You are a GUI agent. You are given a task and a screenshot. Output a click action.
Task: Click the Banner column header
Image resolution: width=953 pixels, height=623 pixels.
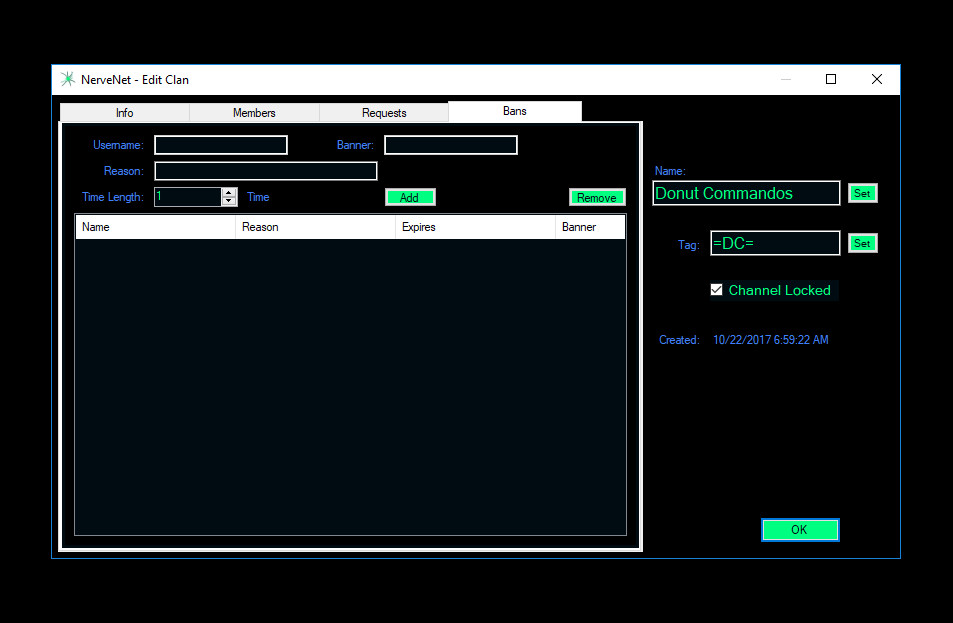[590, 228]
